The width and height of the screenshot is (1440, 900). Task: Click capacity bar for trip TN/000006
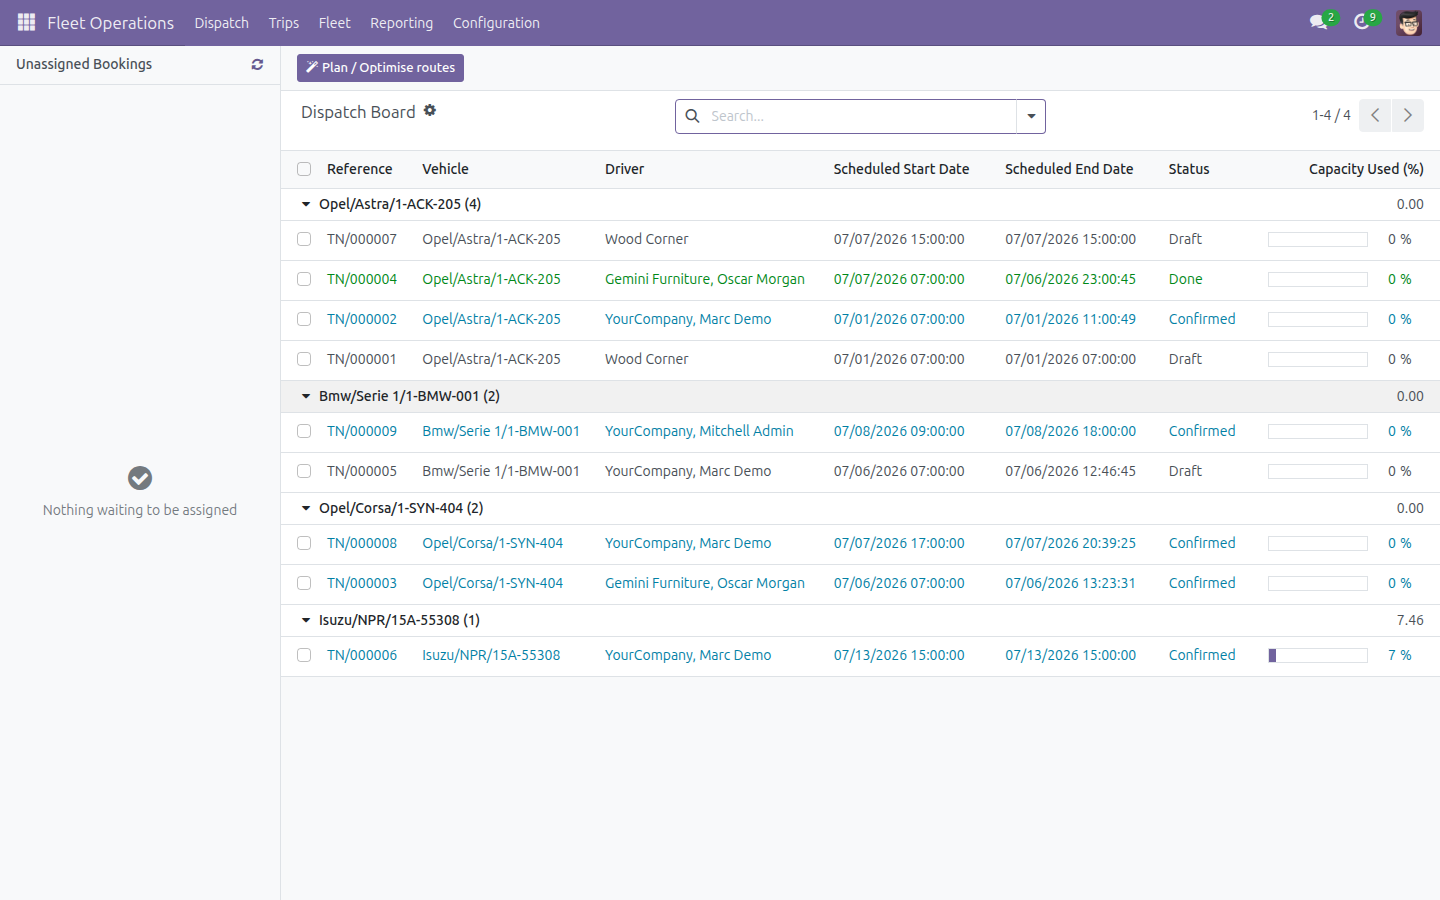click(1318, 655)
